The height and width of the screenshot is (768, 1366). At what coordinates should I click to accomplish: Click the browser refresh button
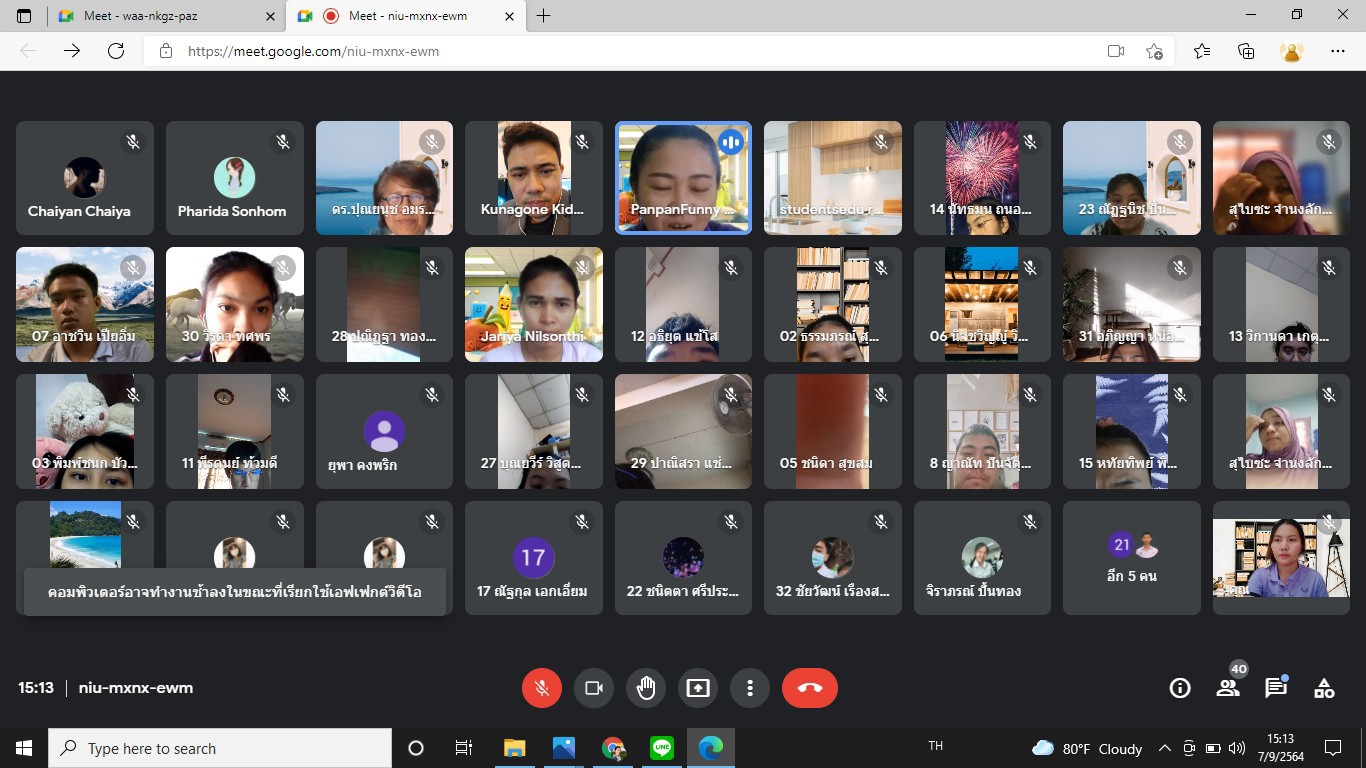pos(116,51)
